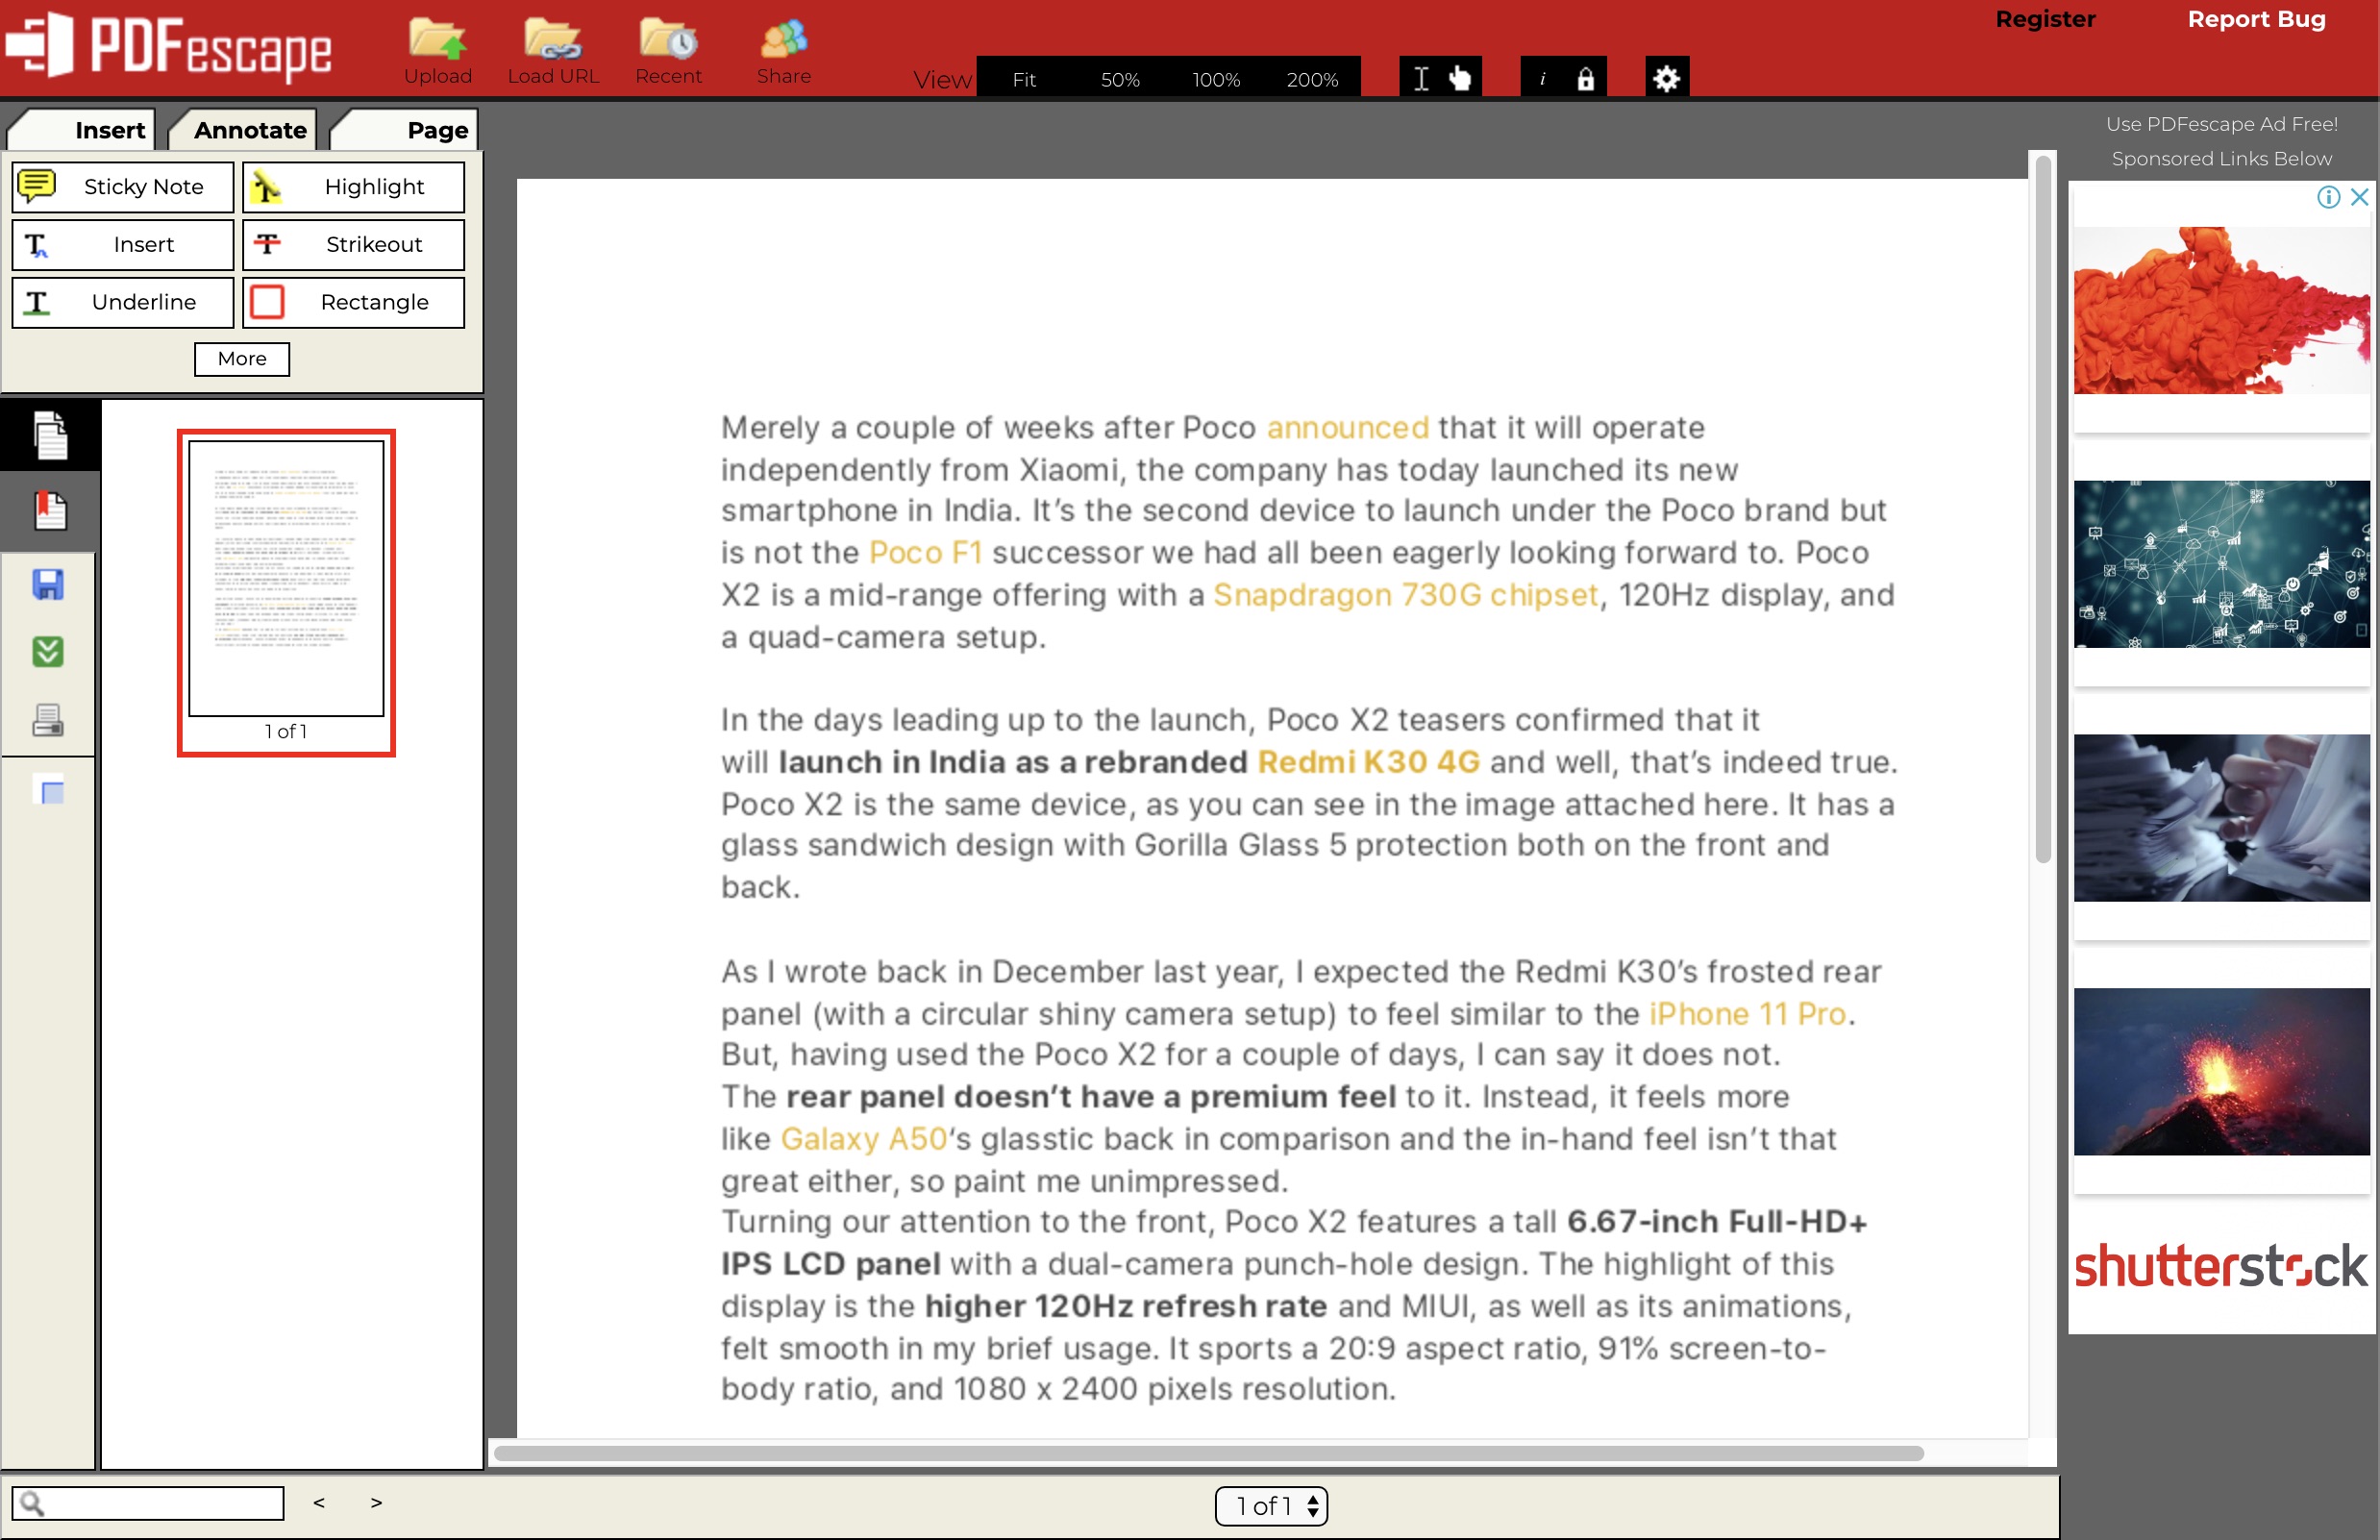Select the Sticky Note tool
2380x1540 pixels.
(120, 186)
